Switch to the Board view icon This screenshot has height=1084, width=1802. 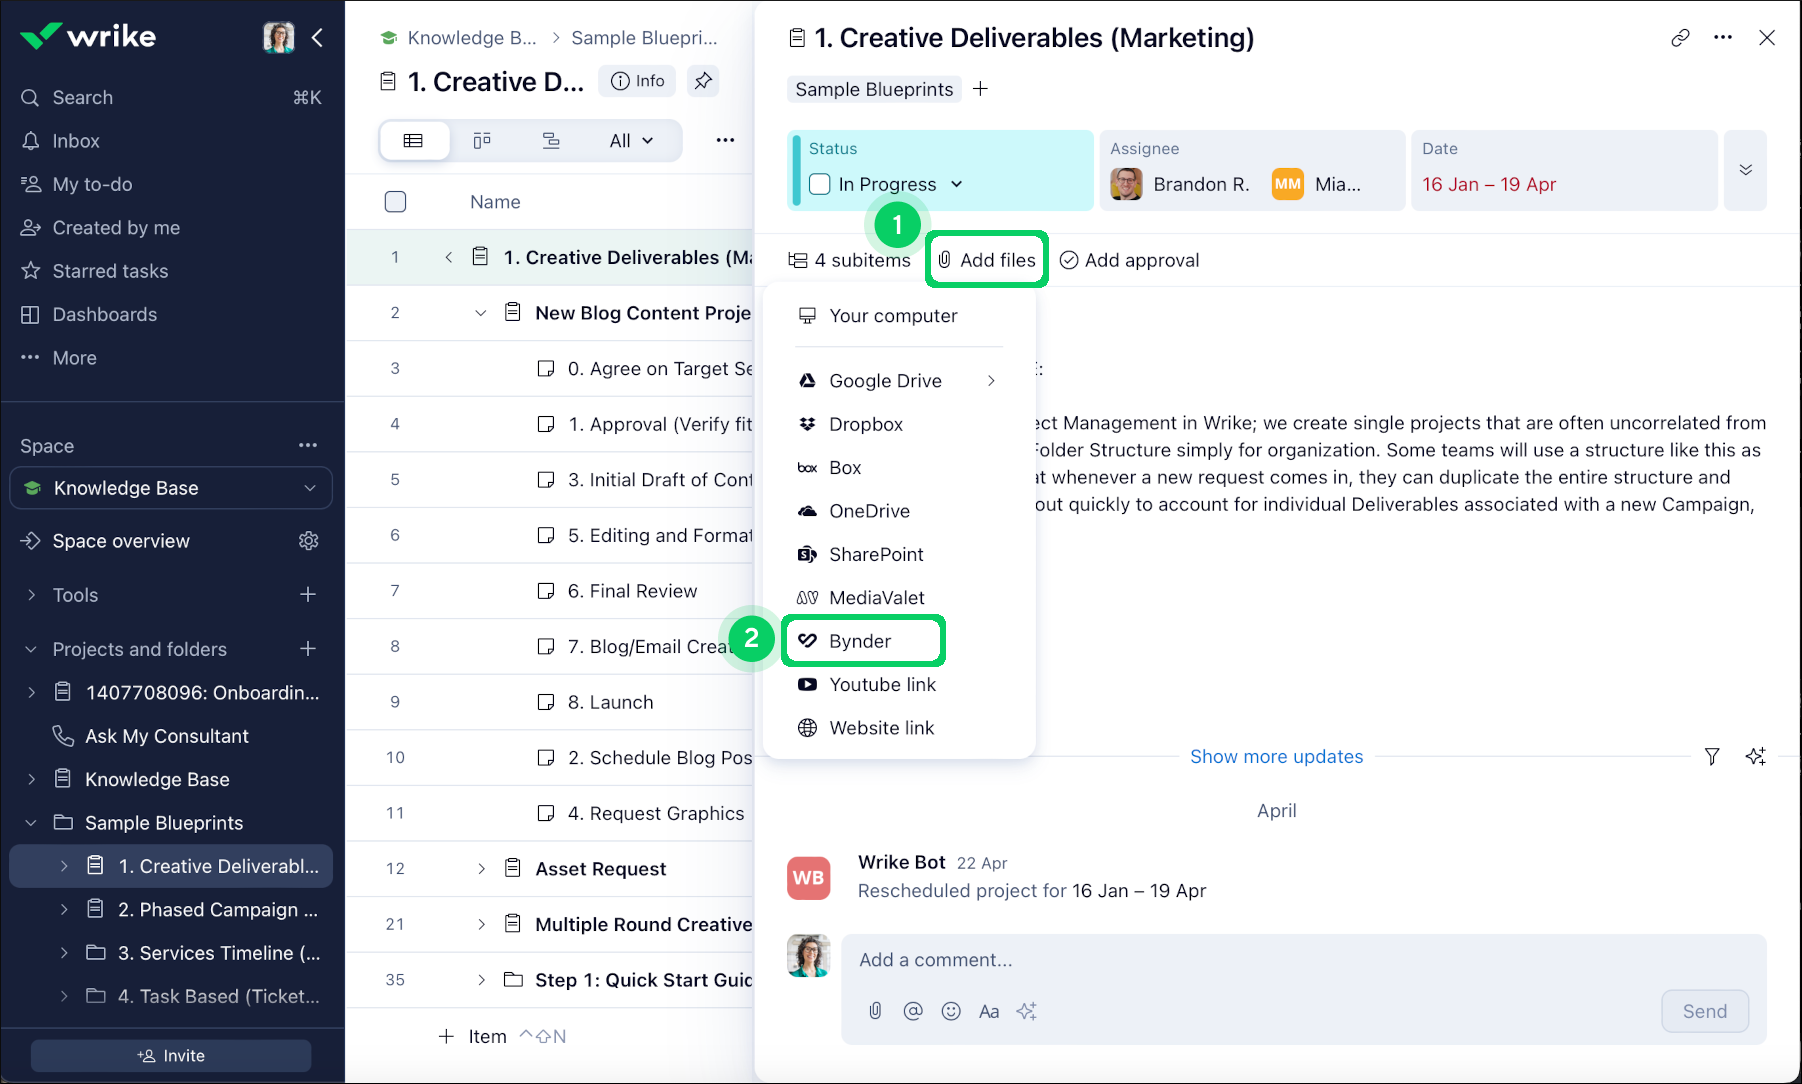pyautogui.click(x=482, y=141)
